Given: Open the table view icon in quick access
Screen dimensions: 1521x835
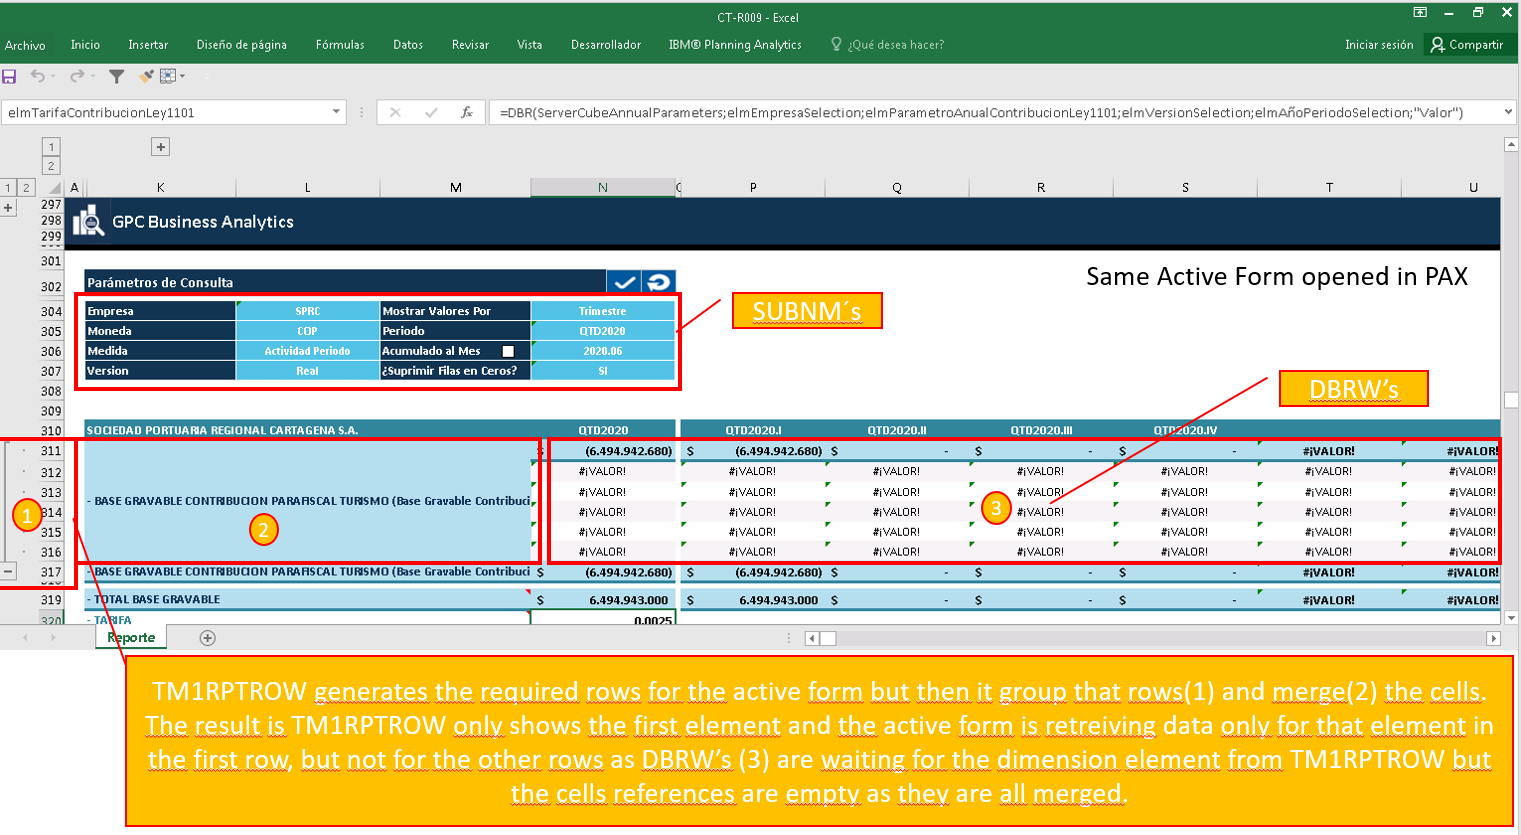Looking at the screenshot, I should (x=167, y=76).
